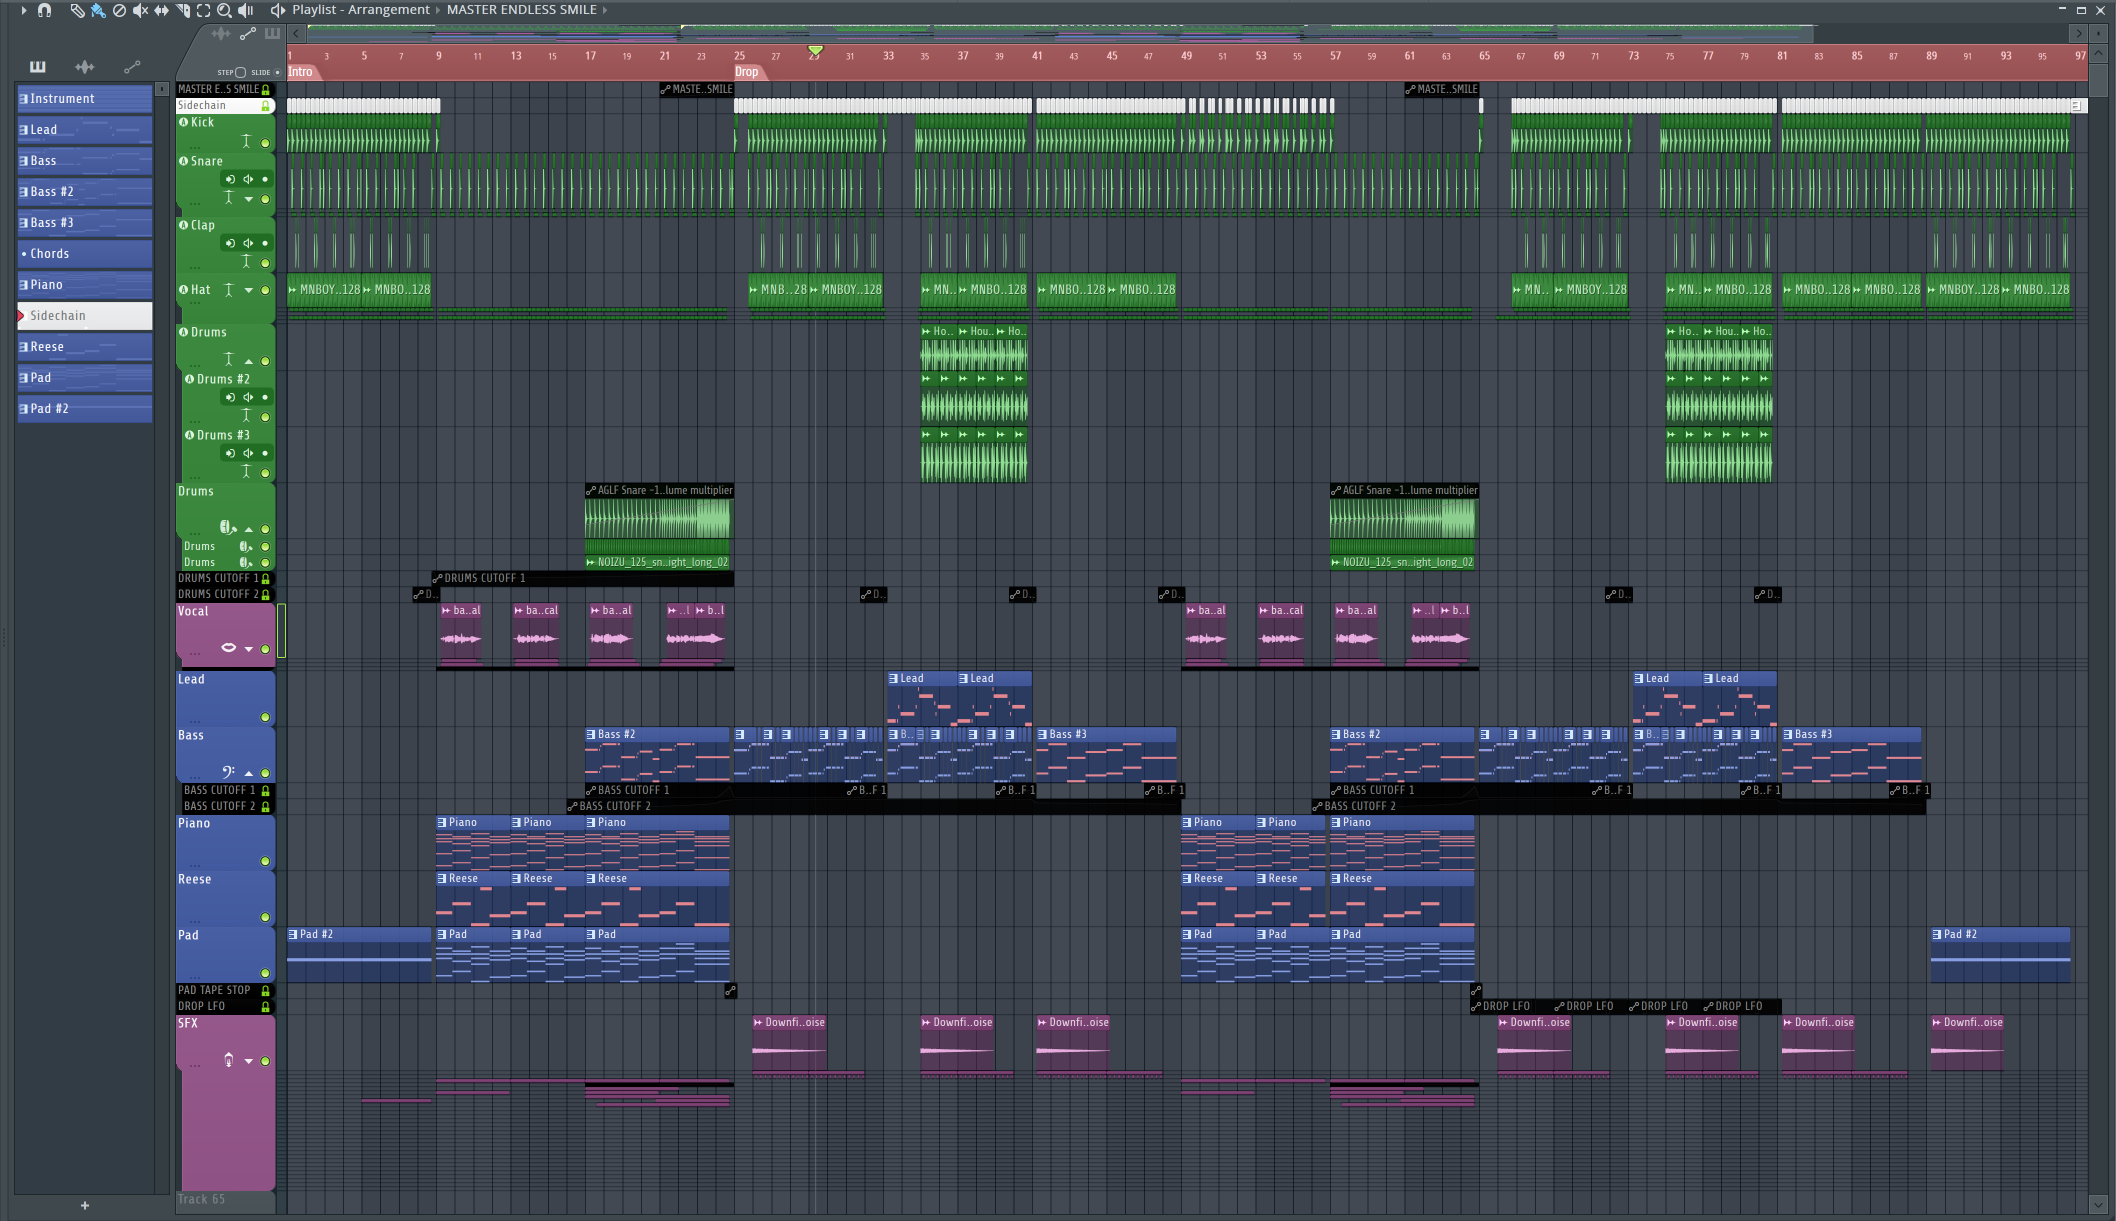
Task: Select audio clip focus icon above tracks
Action: [x=221, y=34]
